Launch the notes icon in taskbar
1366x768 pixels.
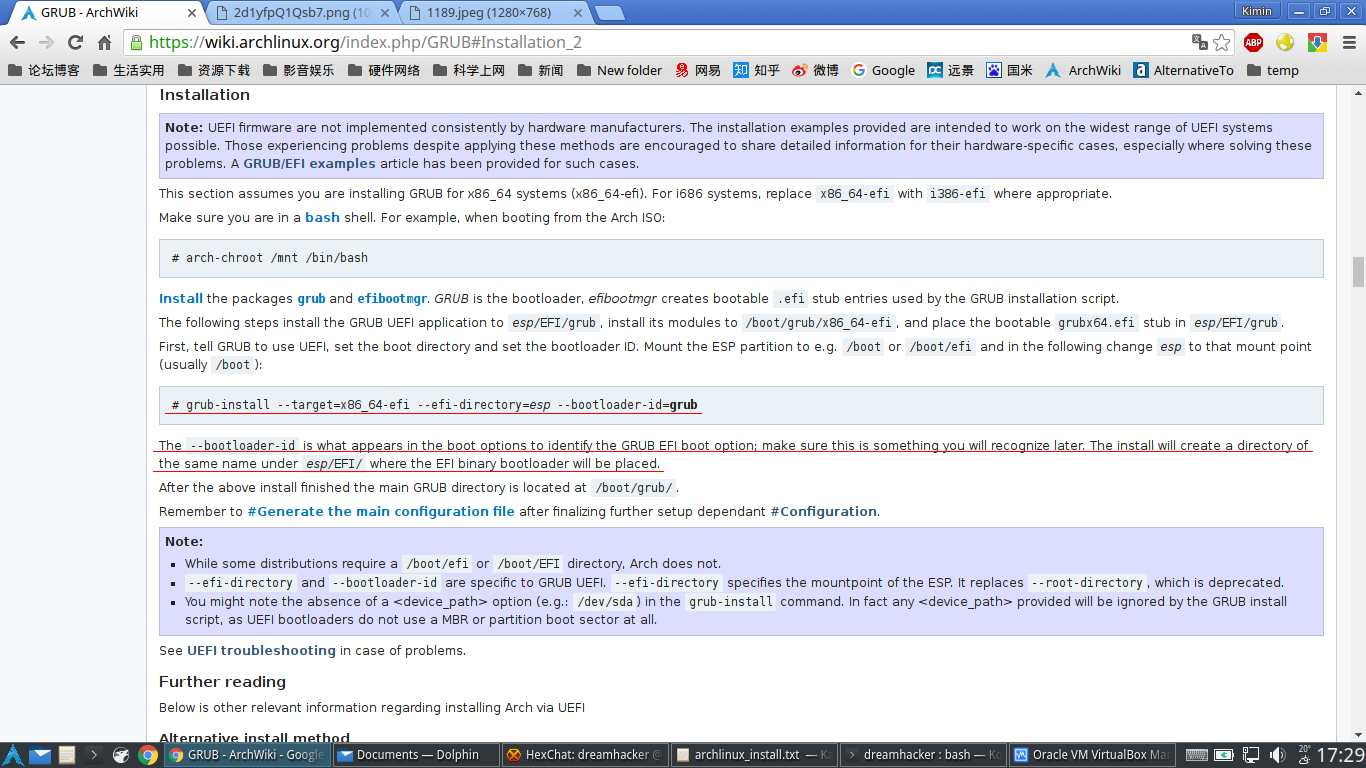point(66,755)
